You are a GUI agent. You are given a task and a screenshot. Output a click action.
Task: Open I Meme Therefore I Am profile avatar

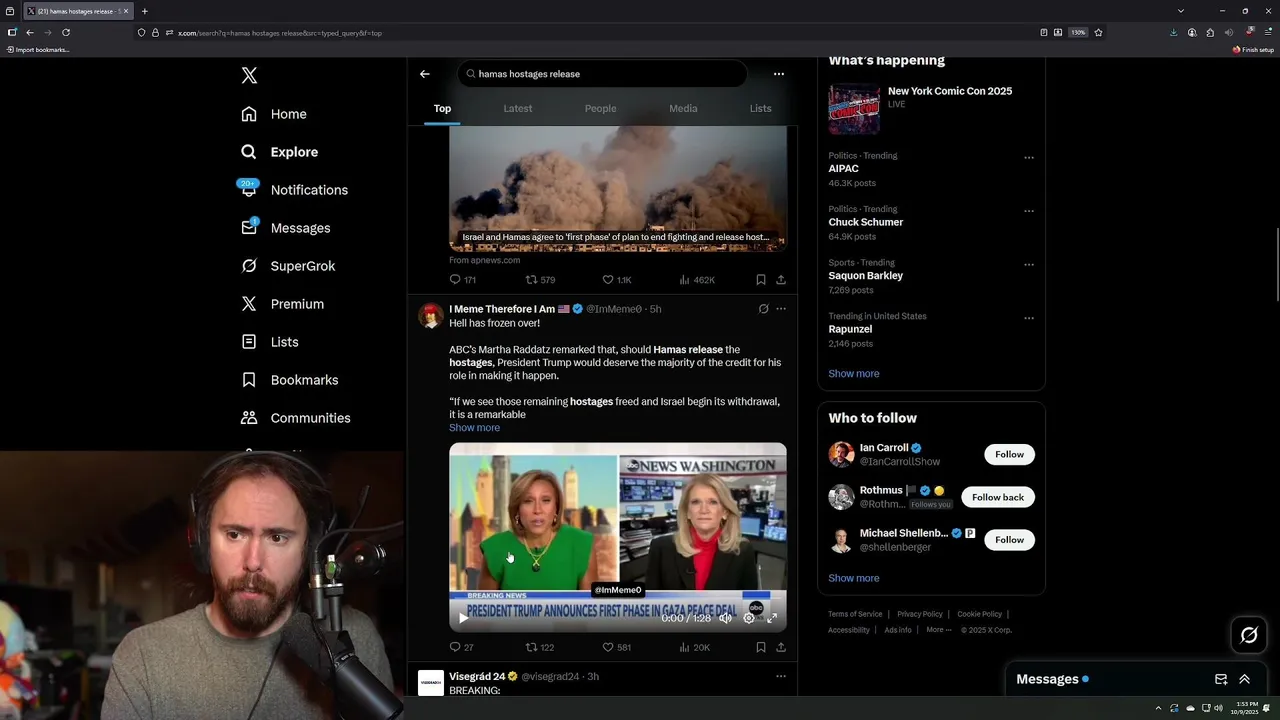tap(431, 316)
